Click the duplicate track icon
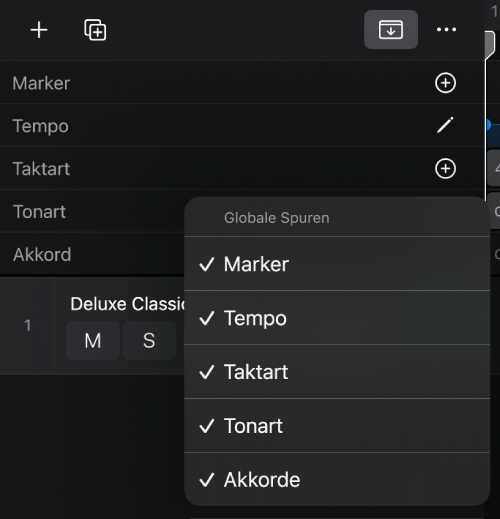 [x=95, y=30]
